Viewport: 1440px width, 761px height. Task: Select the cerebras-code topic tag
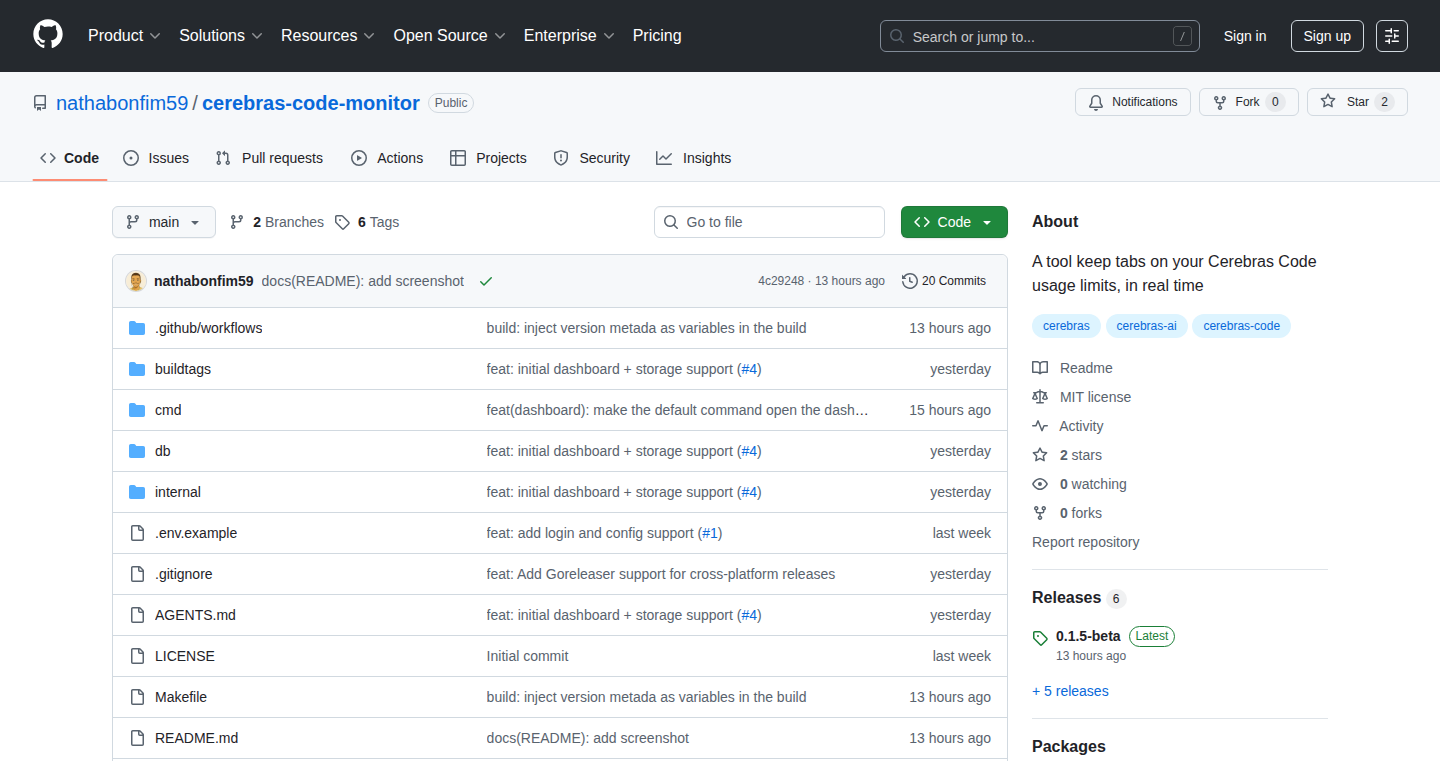(1241, 326)
